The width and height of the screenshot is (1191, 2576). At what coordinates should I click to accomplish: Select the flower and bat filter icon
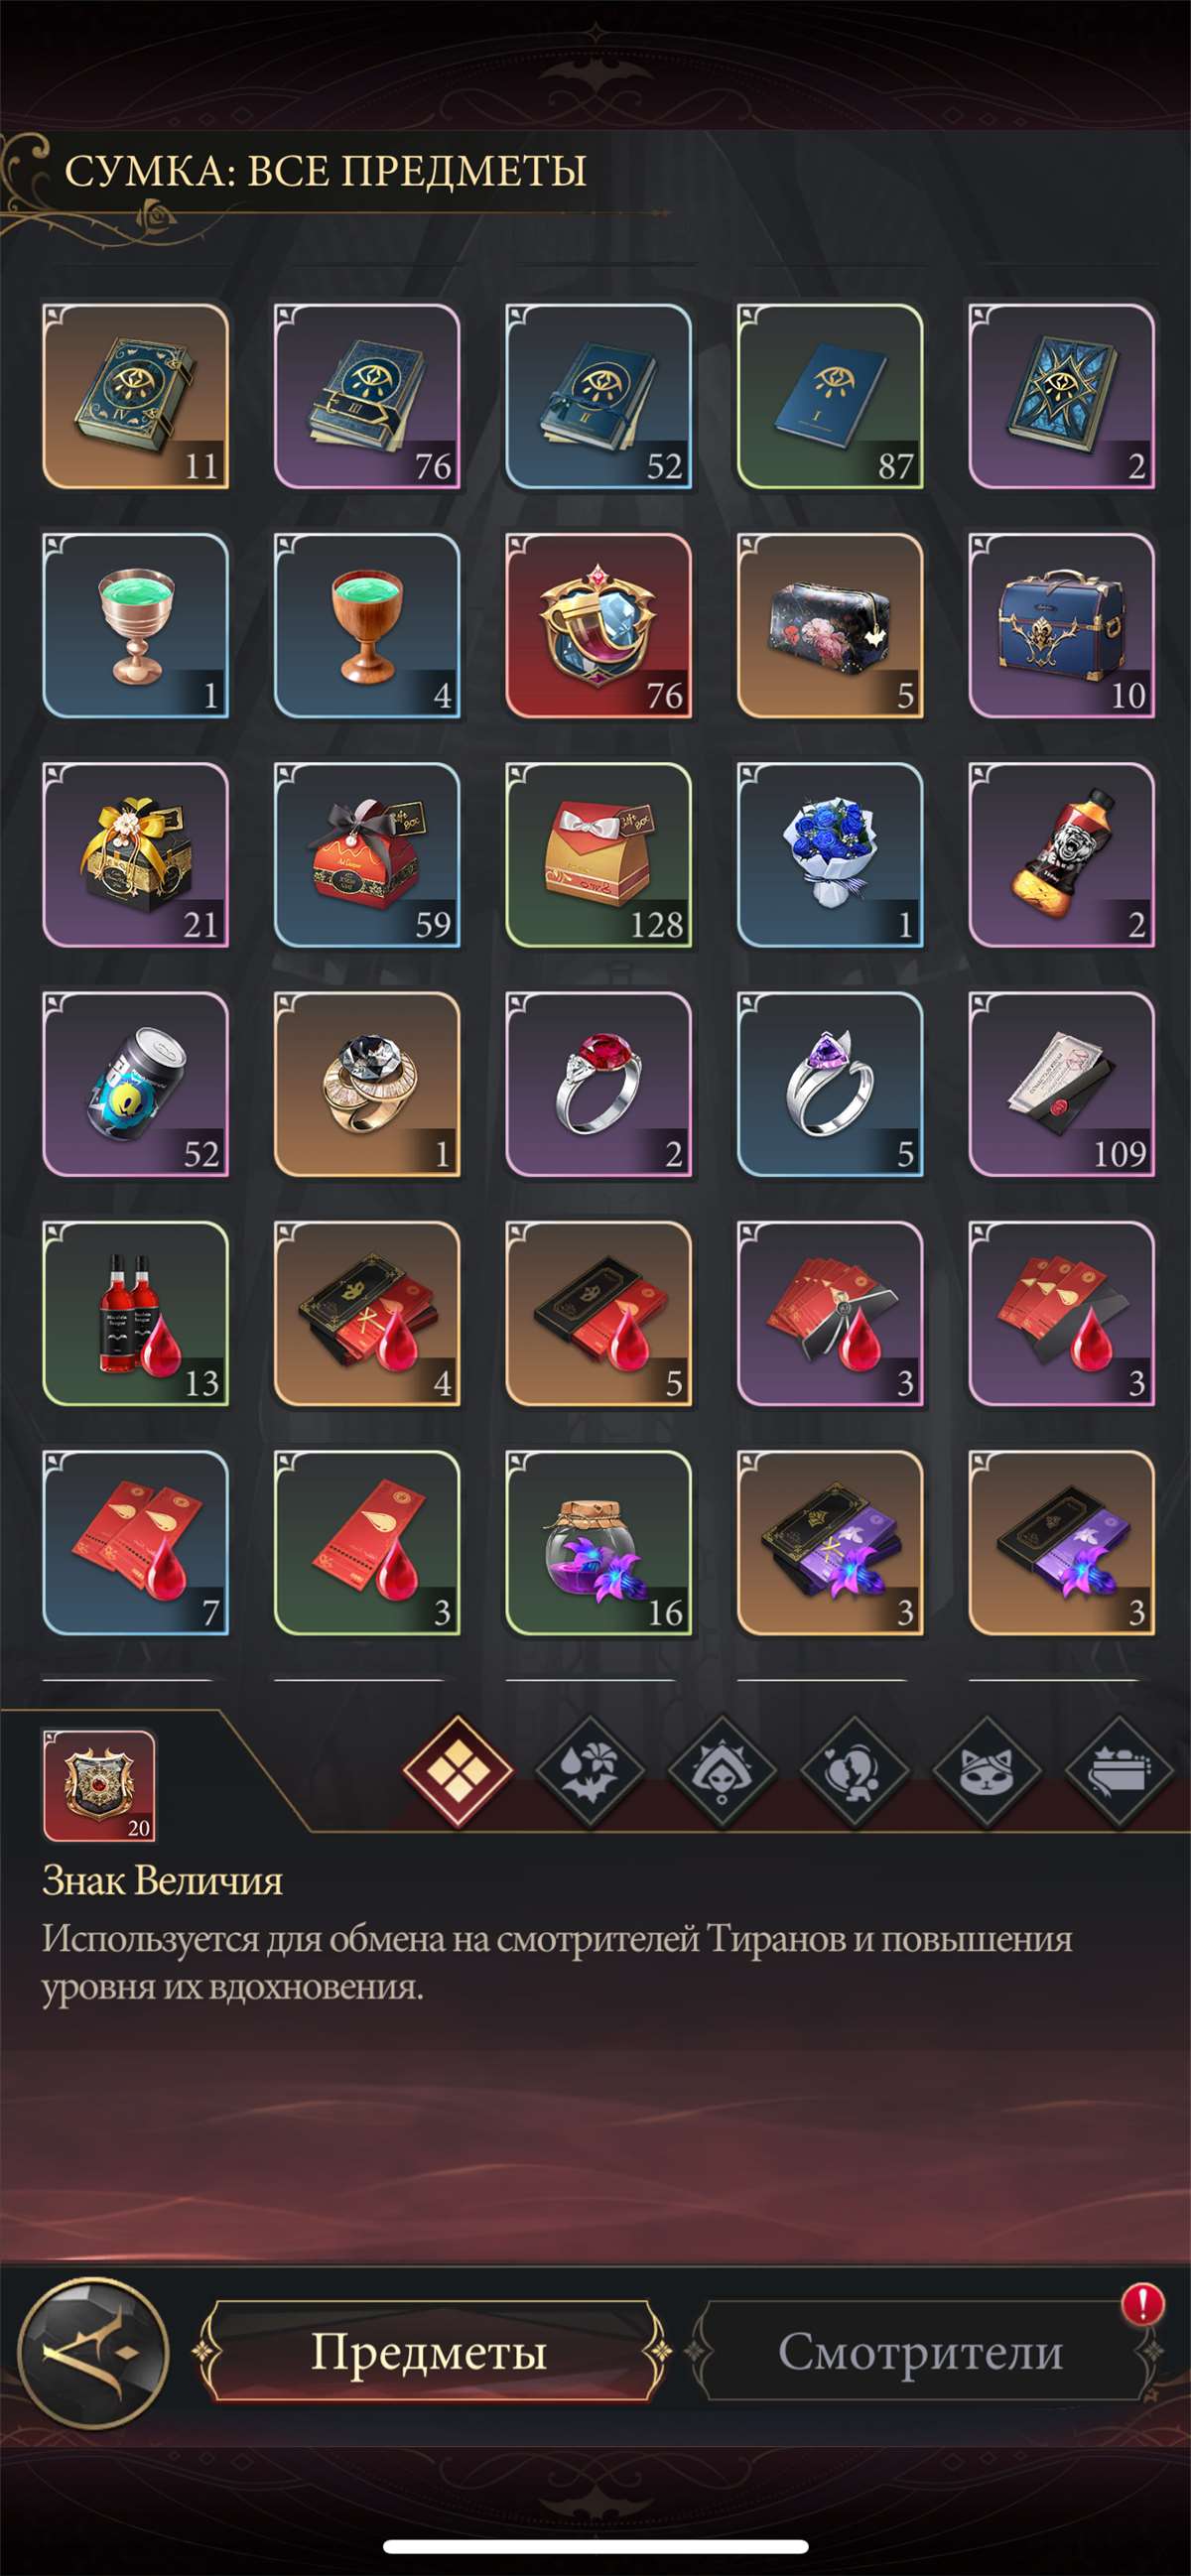click(x=590, y=1771)
